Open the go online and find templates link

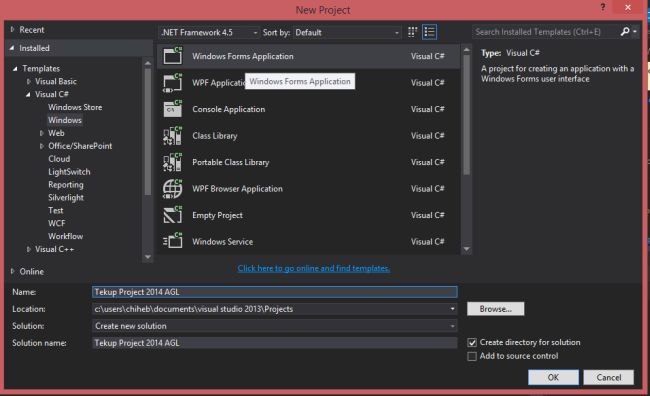[x=314, y=268]
